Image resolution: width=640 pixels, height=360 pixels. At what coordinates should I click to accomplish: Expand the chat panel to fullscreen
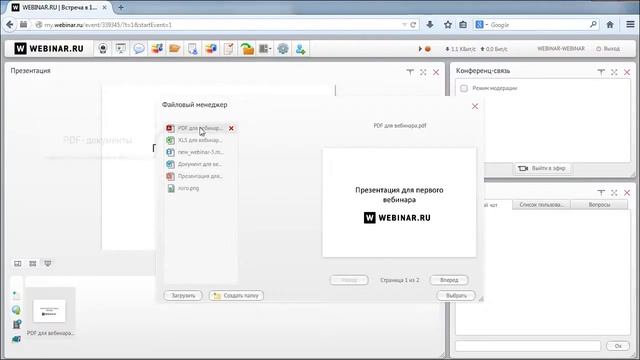pos(614,192)
